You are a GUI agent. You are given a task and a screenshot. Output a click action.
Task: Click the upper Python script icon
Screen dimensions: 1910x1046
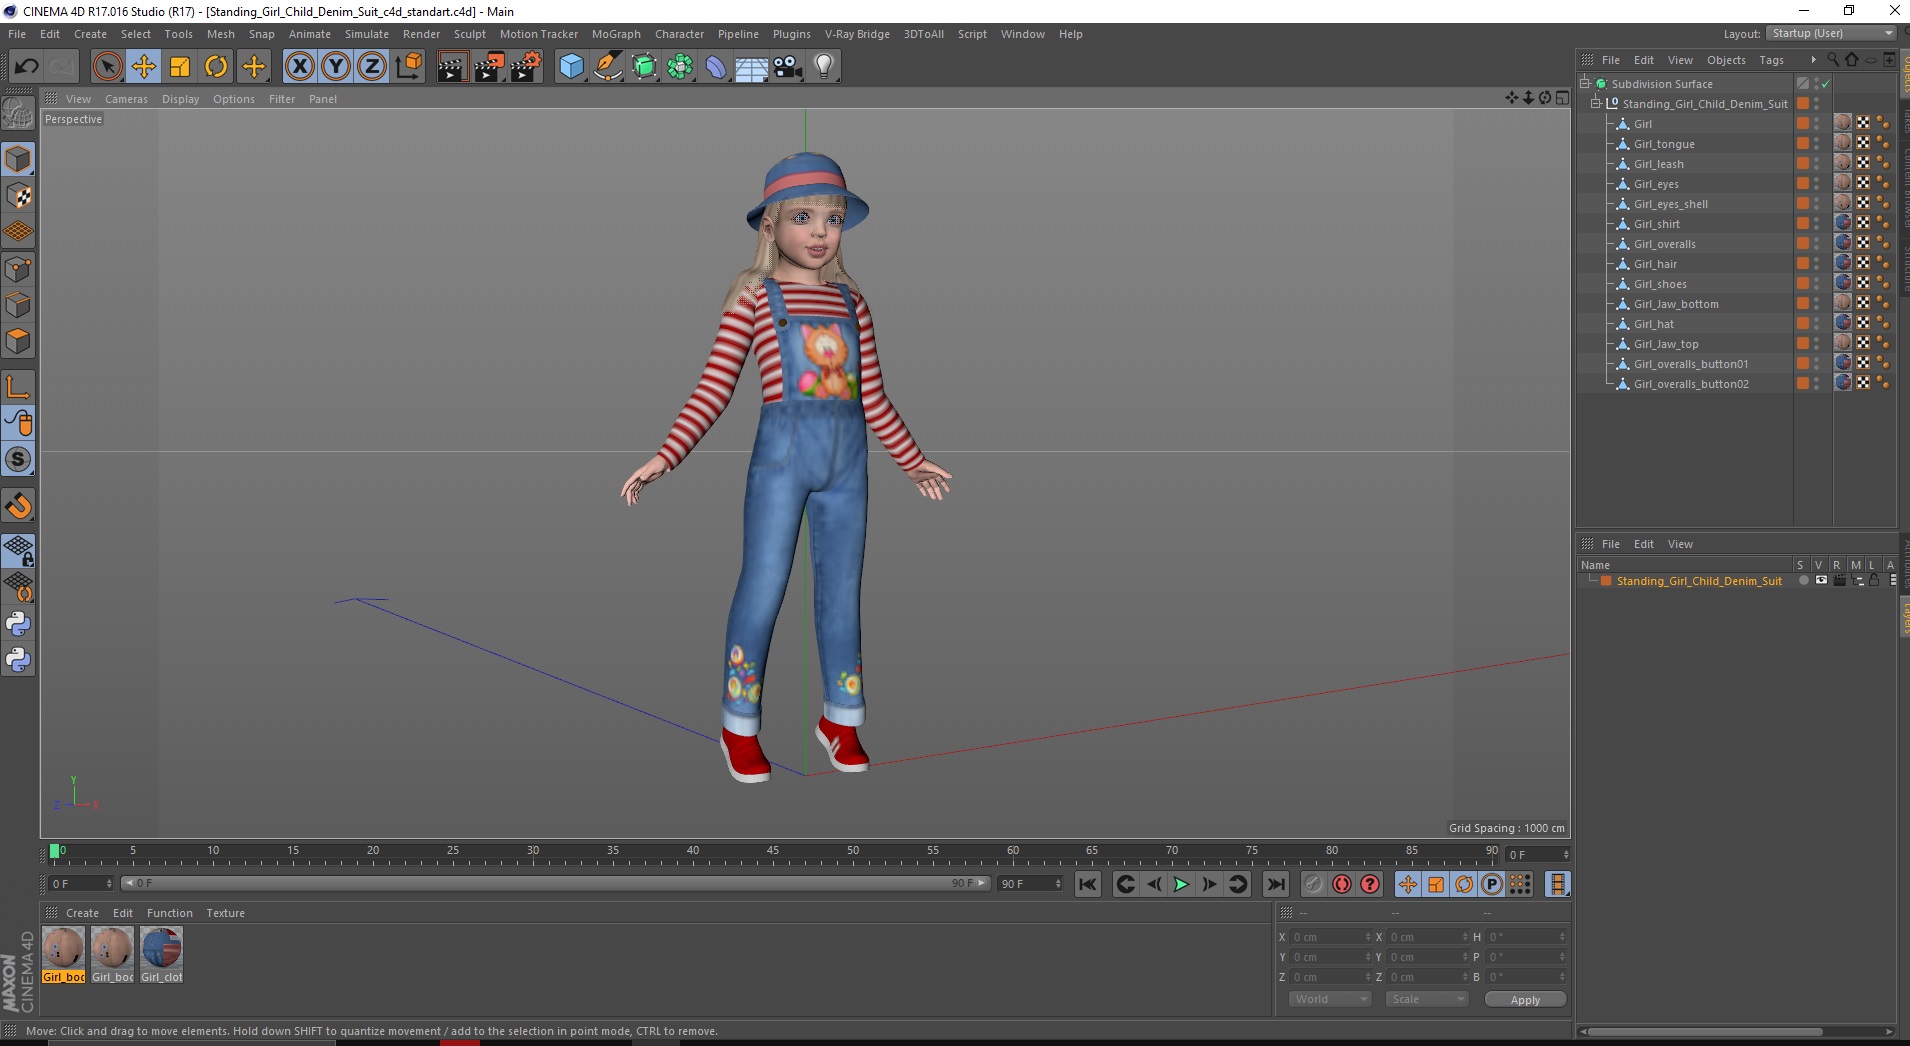click(x=18, y=624)
